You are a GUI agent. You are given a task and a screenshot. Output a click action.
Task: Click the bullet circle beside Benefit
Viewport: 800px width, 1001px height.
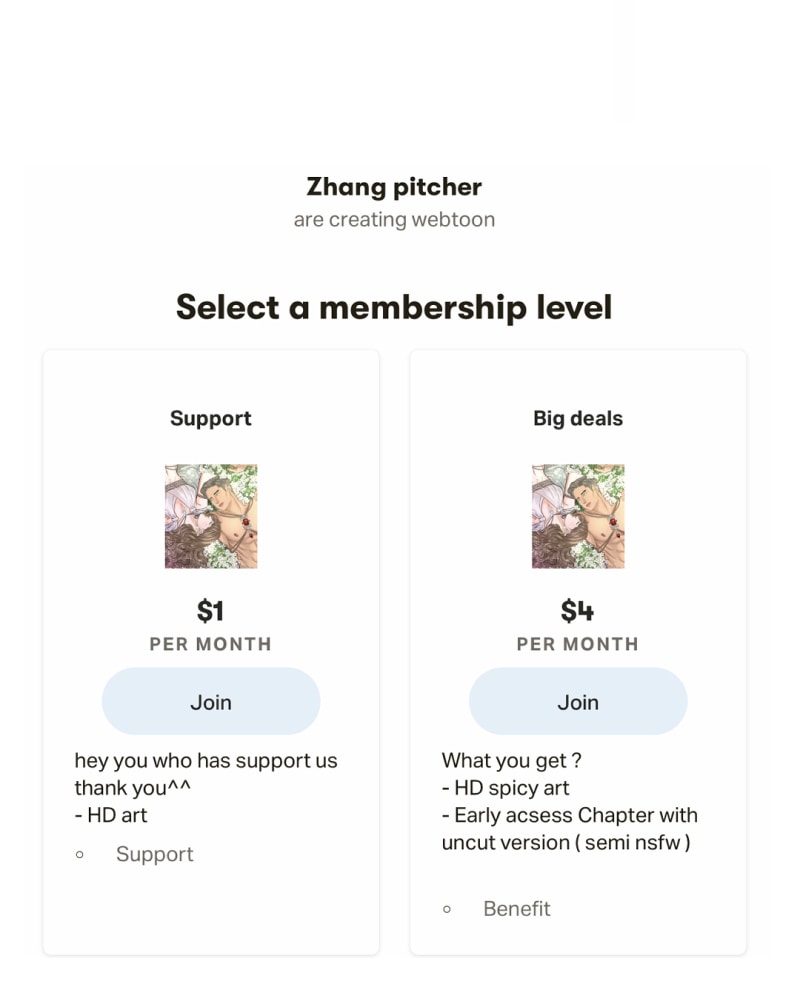(447, 909)
